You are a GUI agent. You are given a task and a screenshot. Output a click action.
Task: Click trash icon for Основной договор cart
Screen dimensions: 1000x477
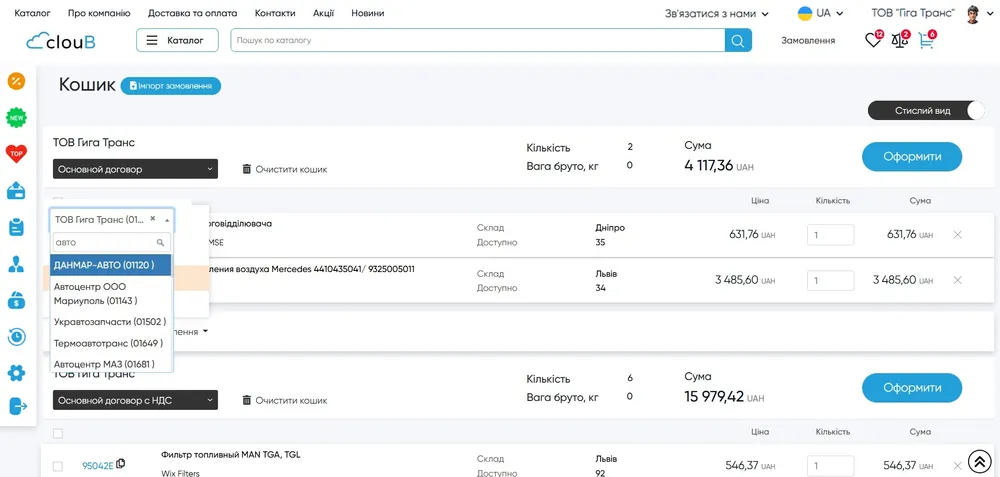[x=247, y=169]
